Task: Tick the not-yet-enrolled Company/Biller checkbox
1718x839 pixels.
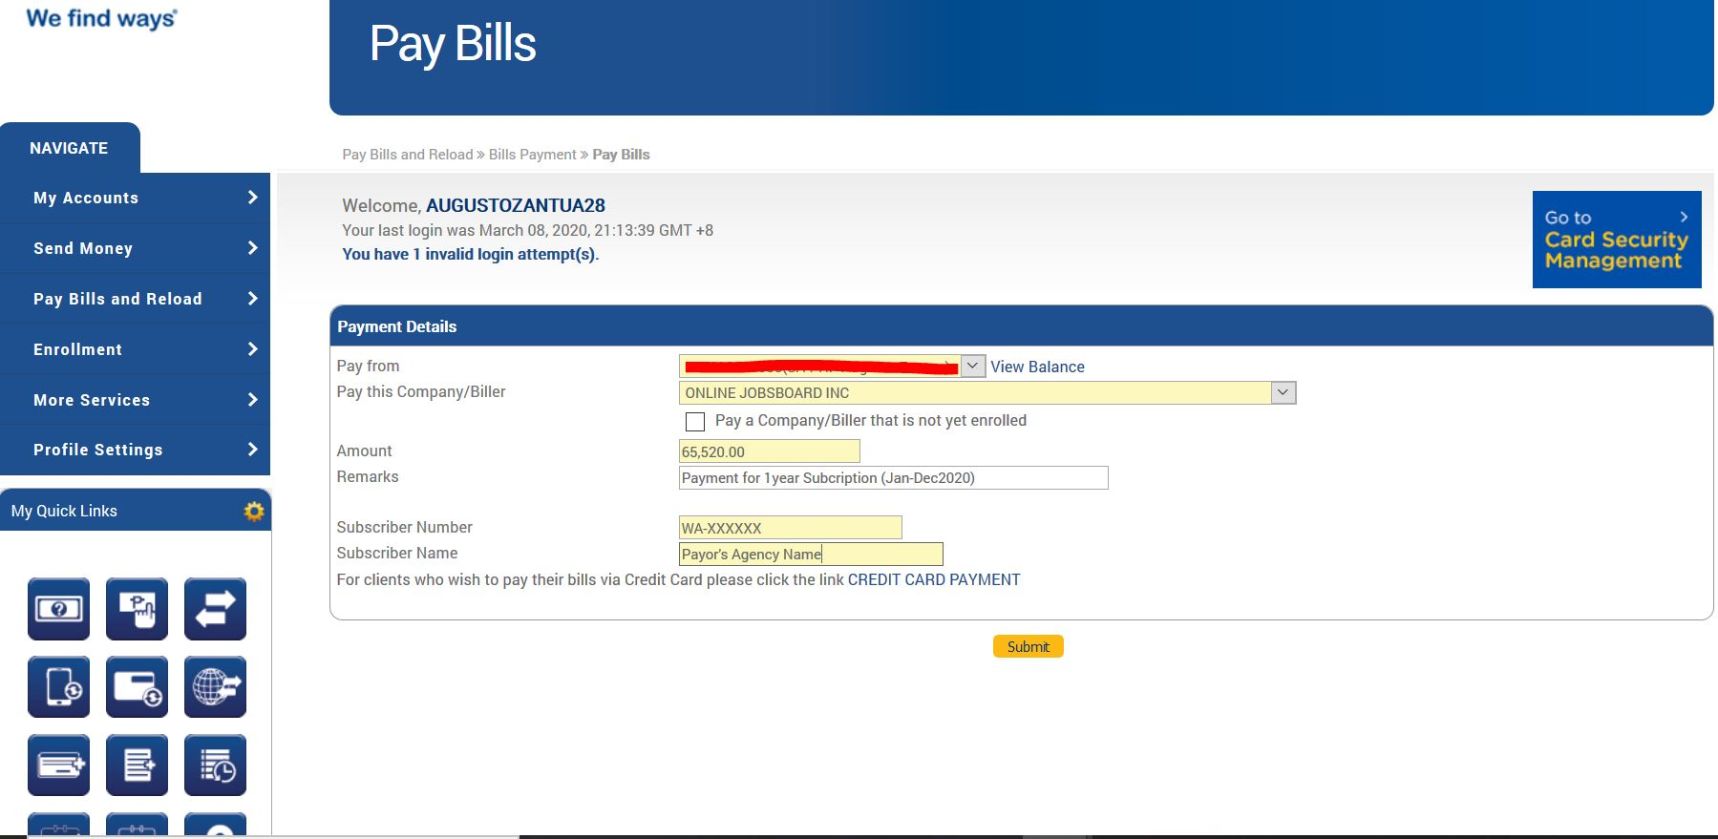Action: click(x=695, y=421)
